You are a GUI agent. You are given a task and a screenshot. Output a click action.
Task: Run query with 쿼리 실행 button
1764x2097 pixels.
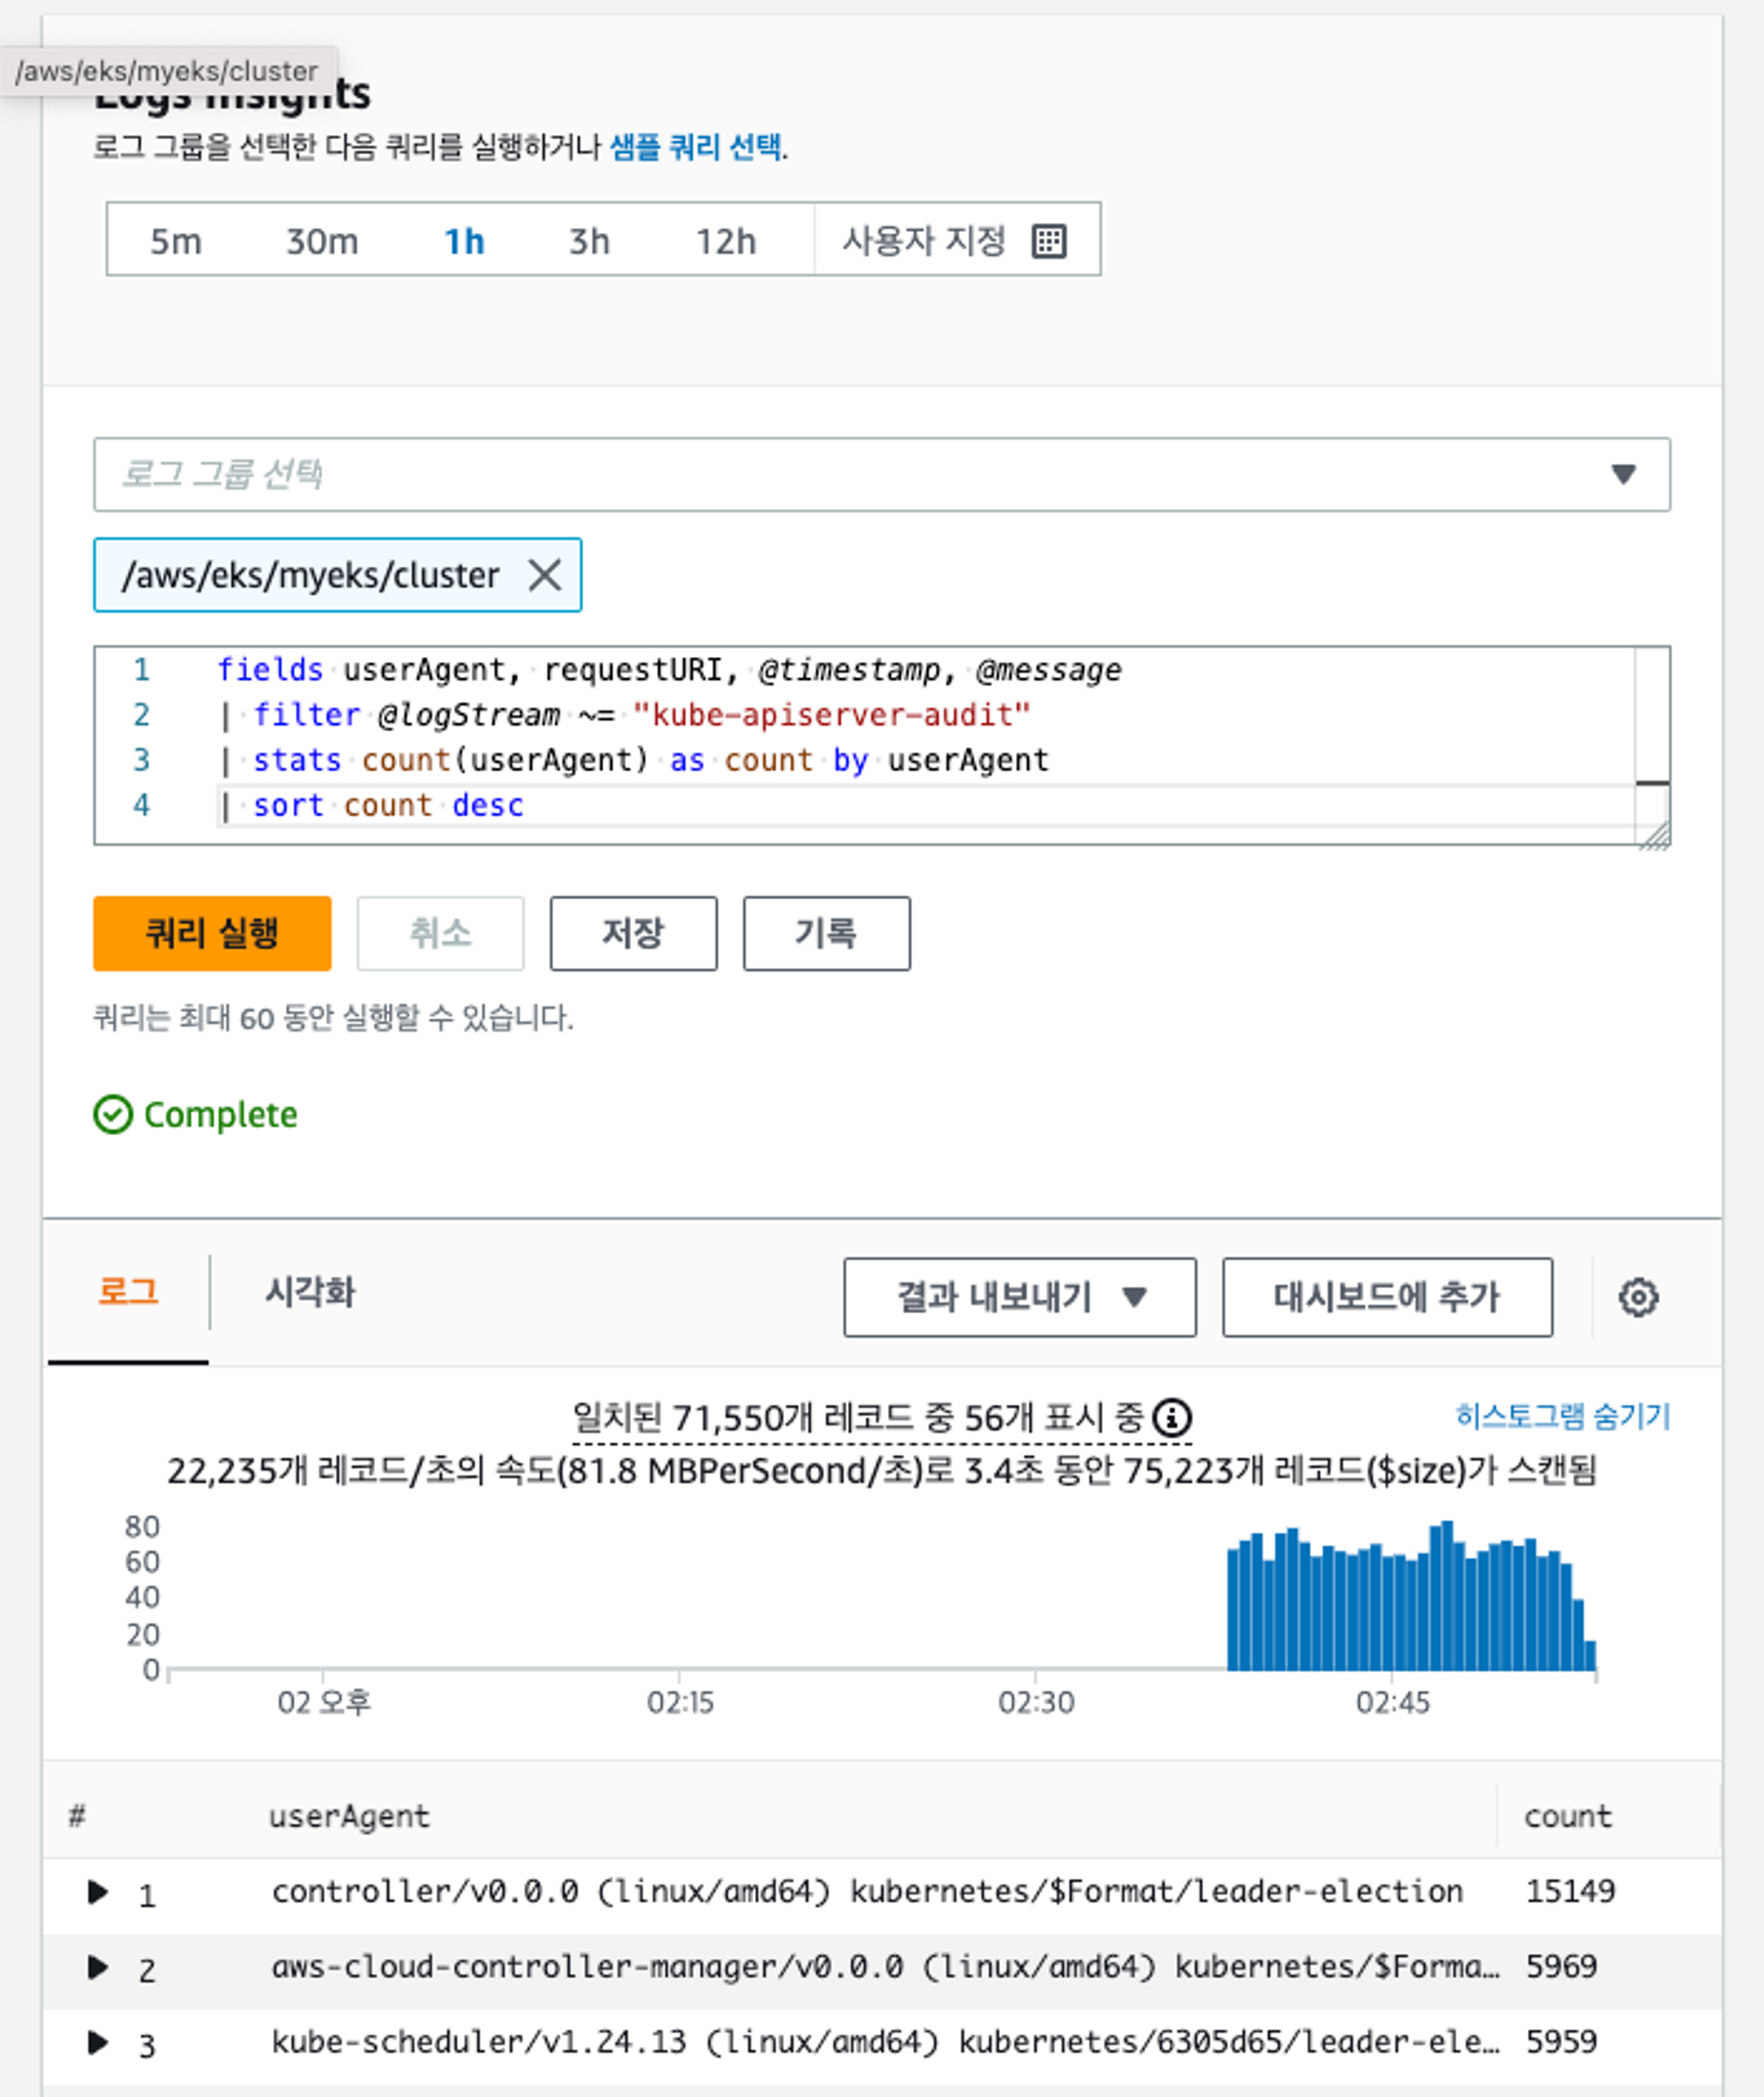tap(212, 933)
